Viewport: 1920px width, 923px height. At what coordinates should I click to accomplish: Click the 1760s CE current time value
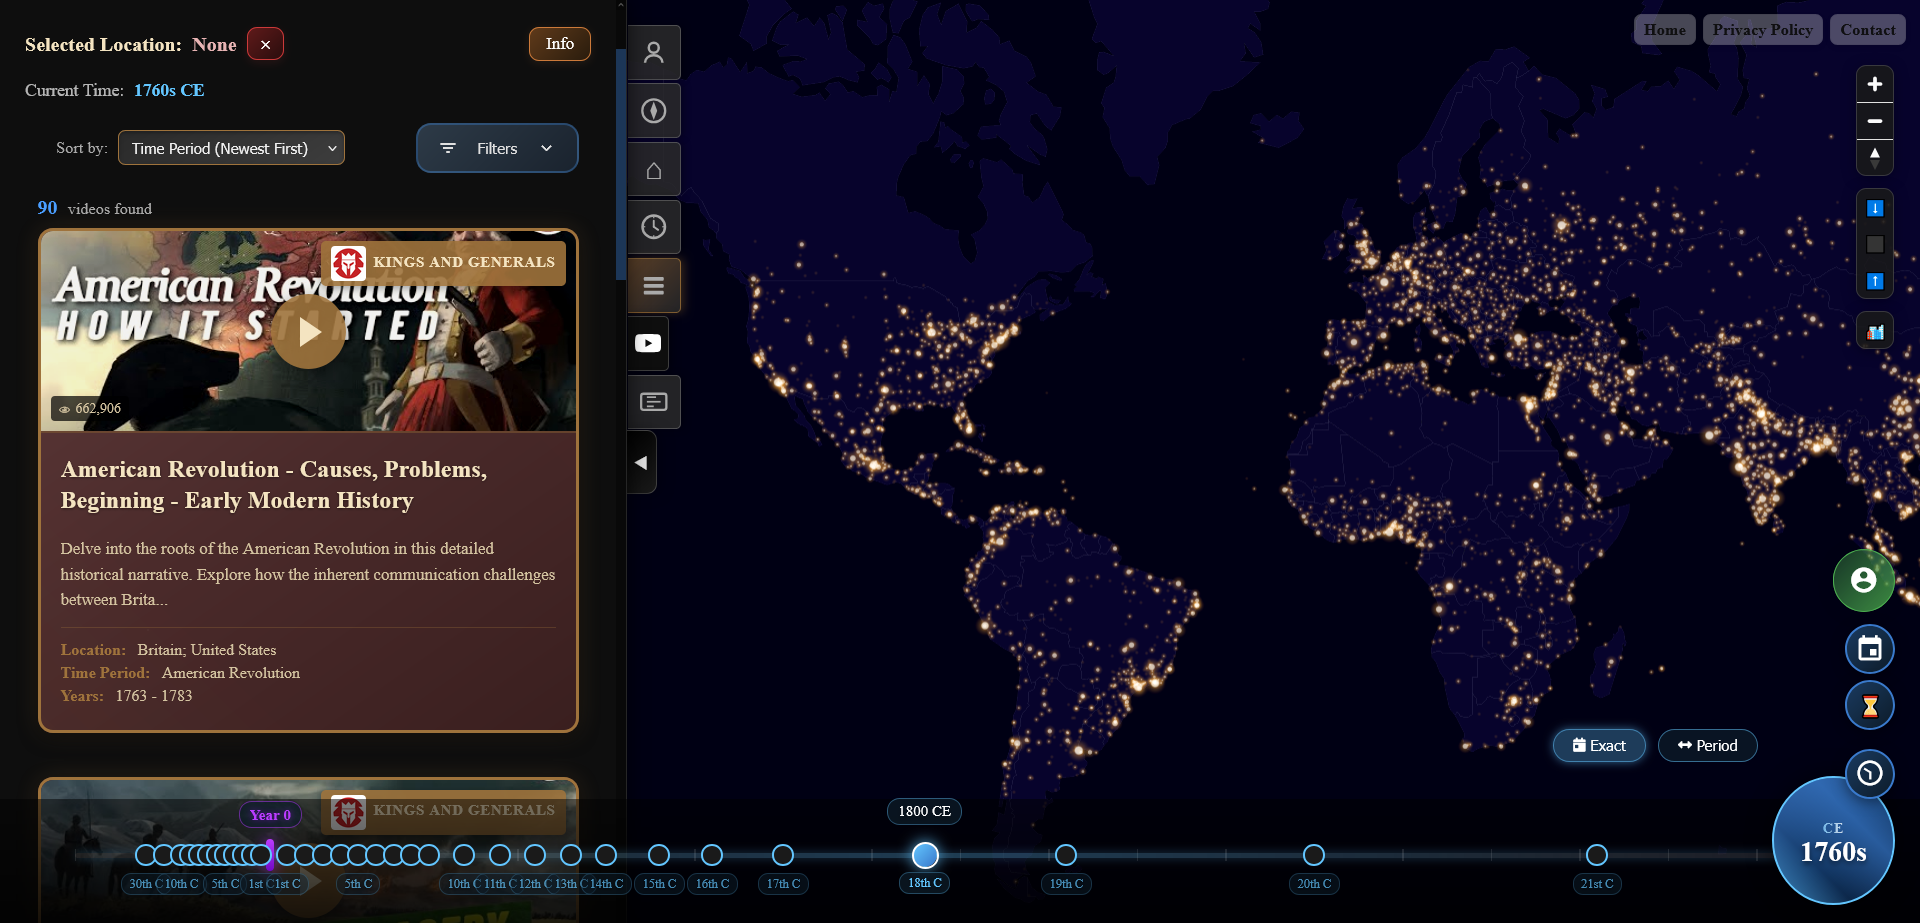pyautogui.click(x=169, y=90)
